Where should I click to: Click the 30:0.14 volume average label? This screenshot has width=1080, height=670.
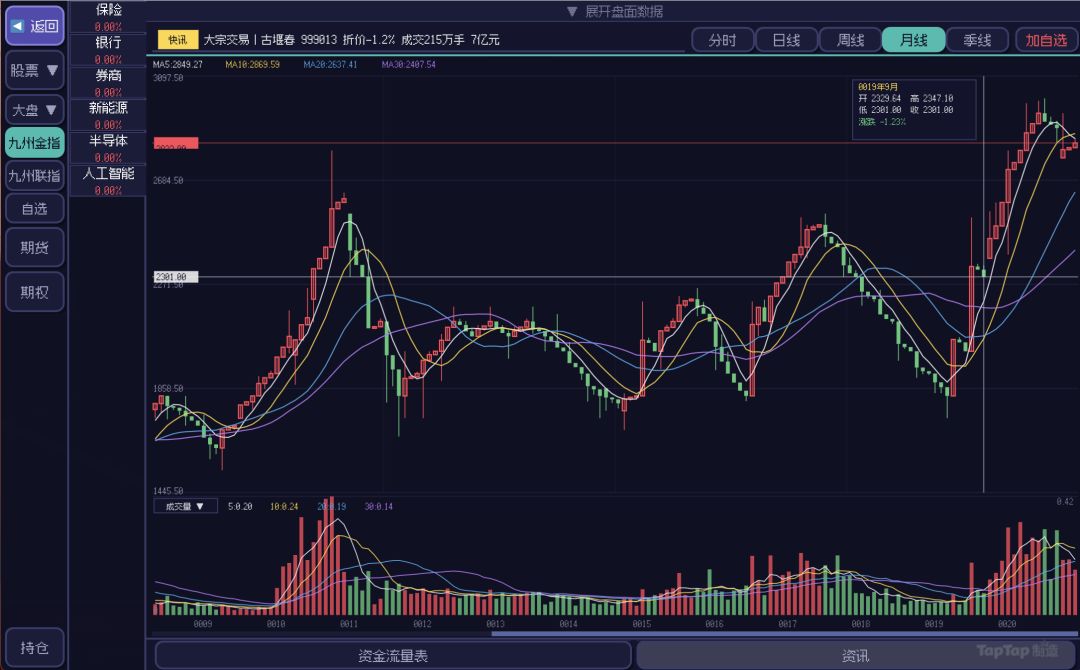pos(379,507)
